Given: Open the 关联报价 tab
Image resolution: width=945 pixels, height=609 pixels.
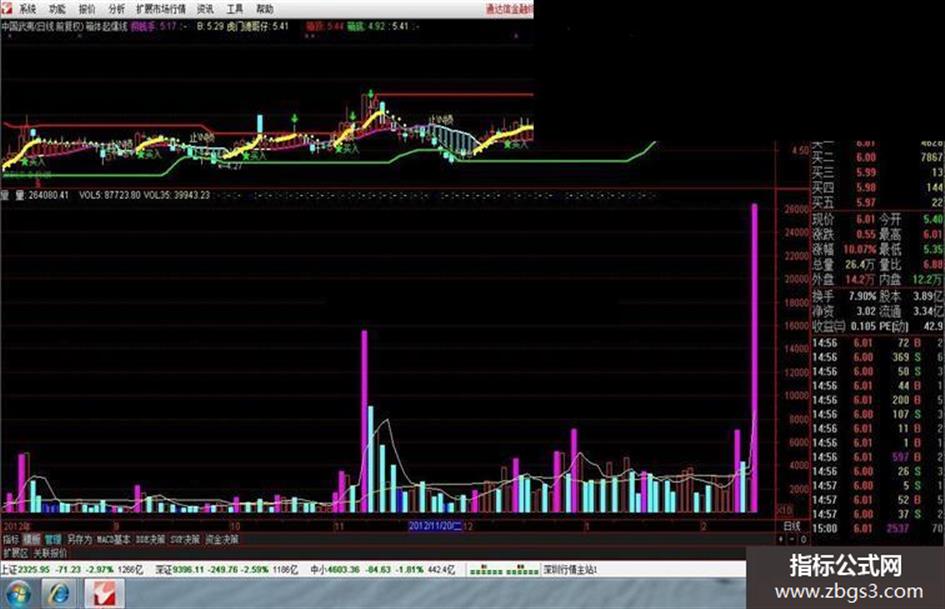Looking at the screenshot, I should click(50, 553).
